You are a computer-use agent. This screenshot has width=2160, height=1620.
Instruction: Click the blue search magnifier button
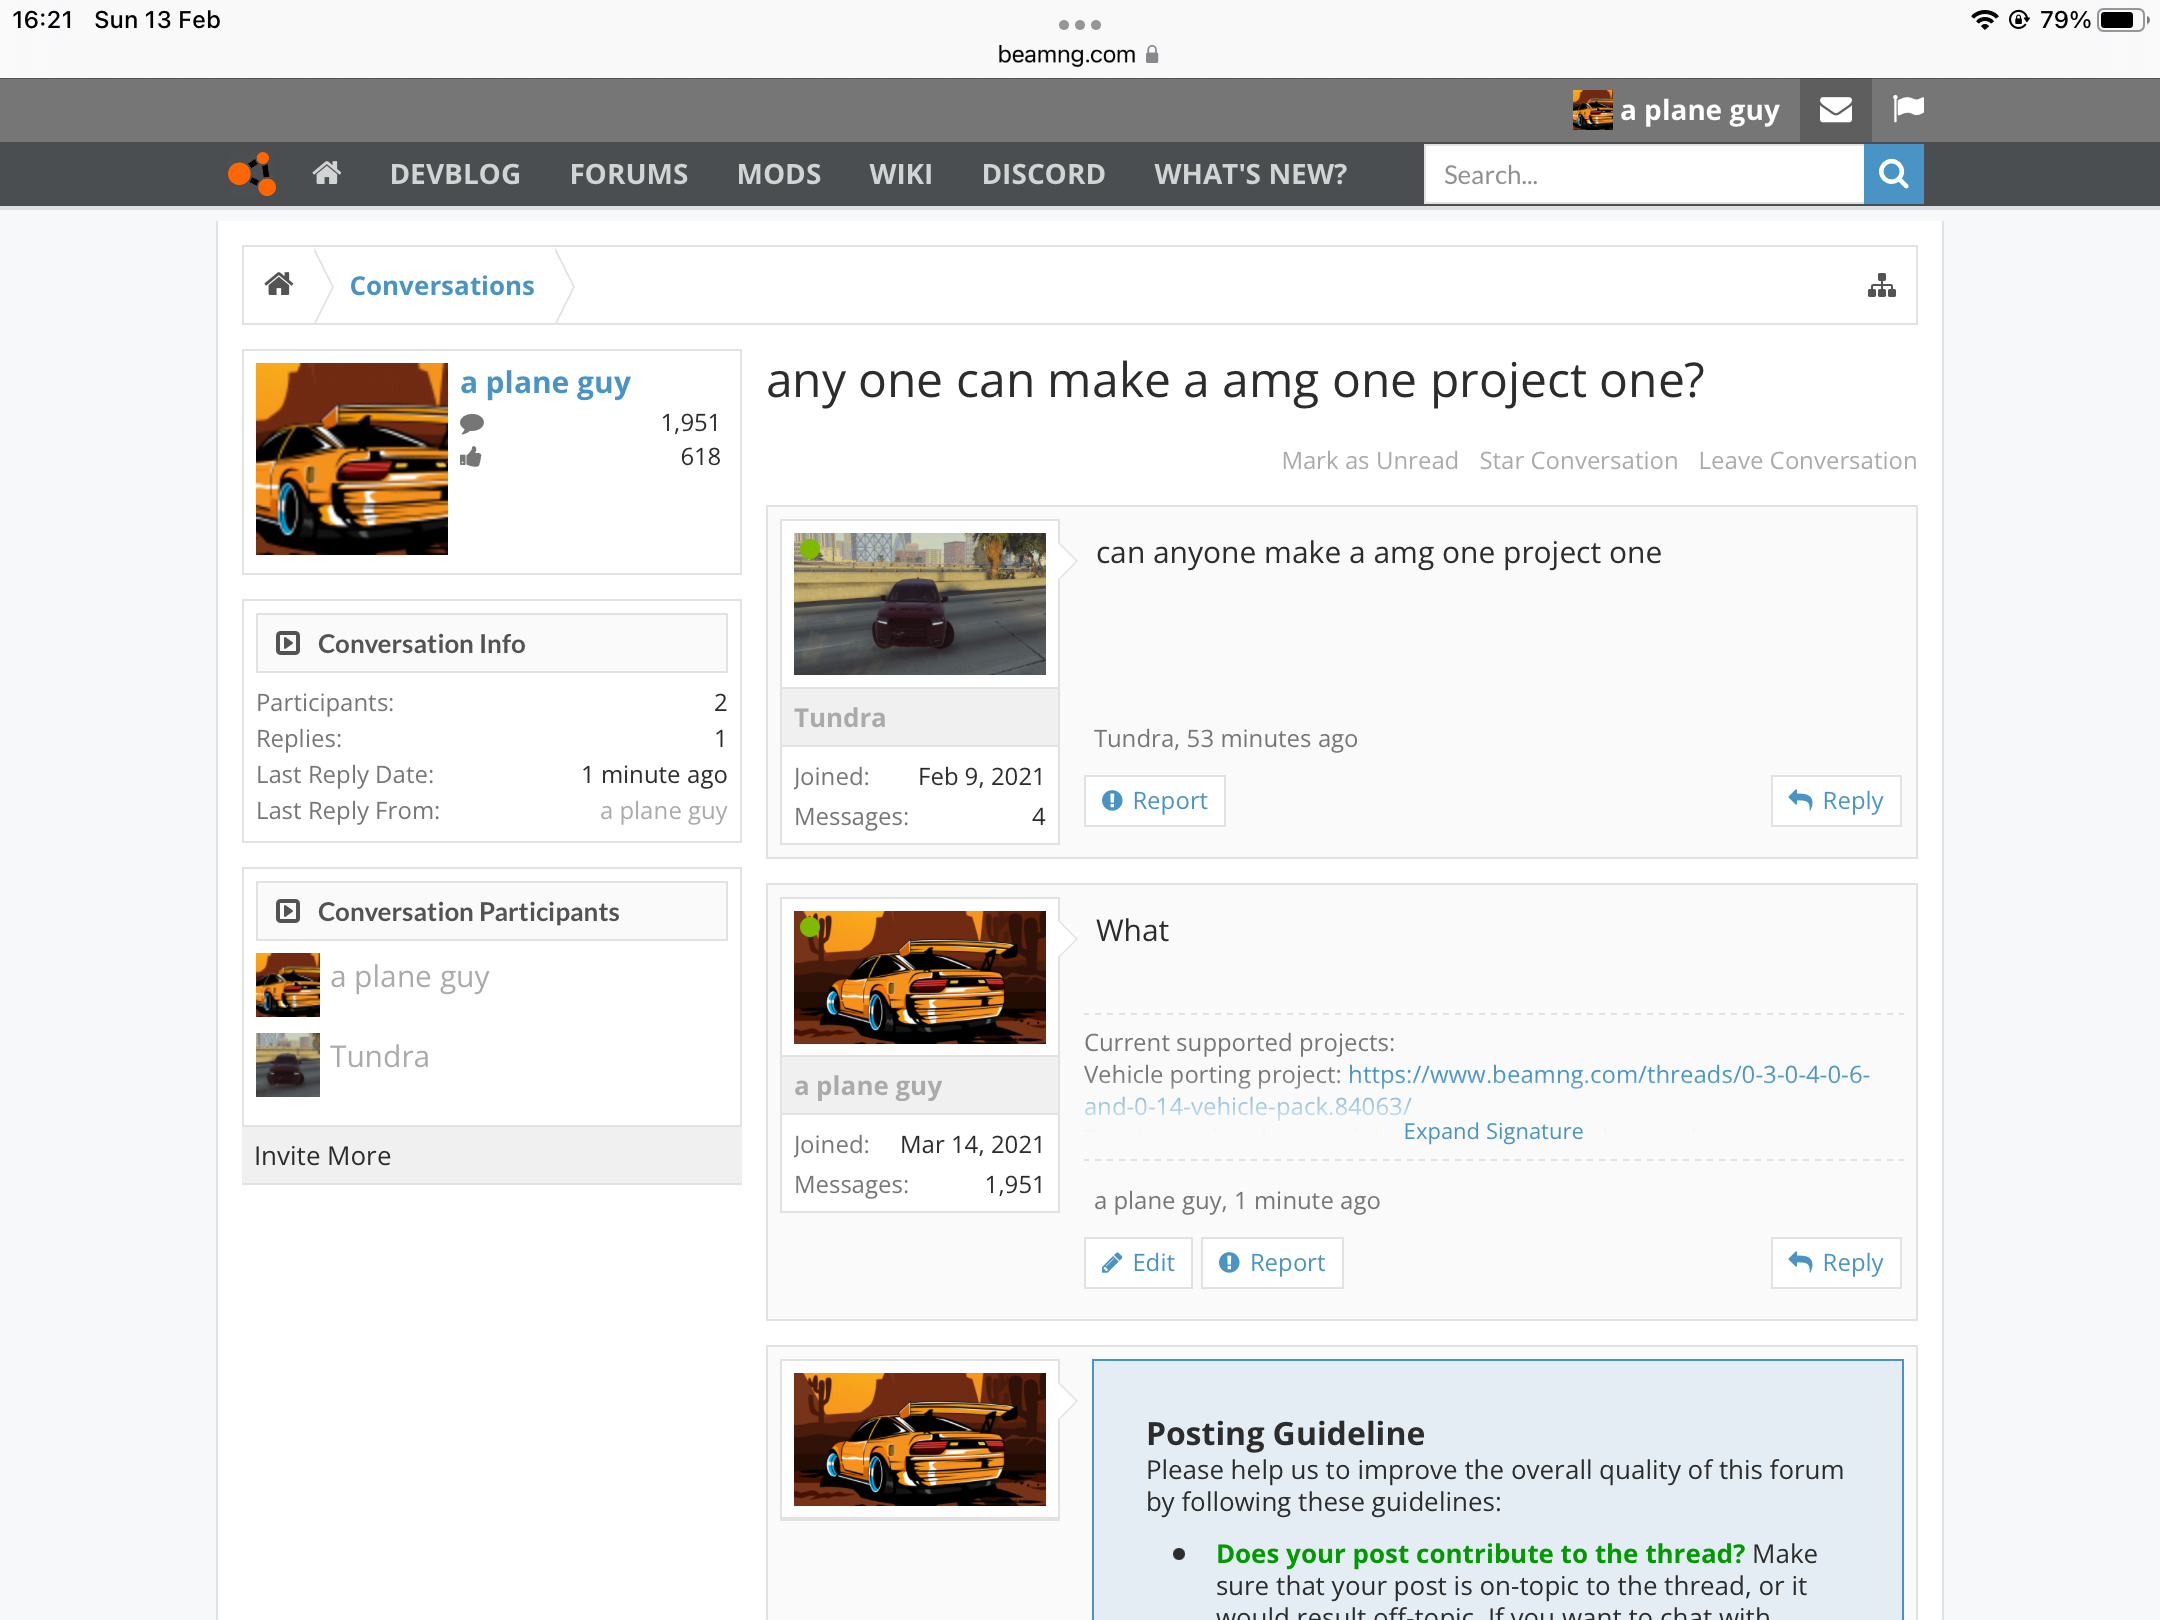(1893, 174)
